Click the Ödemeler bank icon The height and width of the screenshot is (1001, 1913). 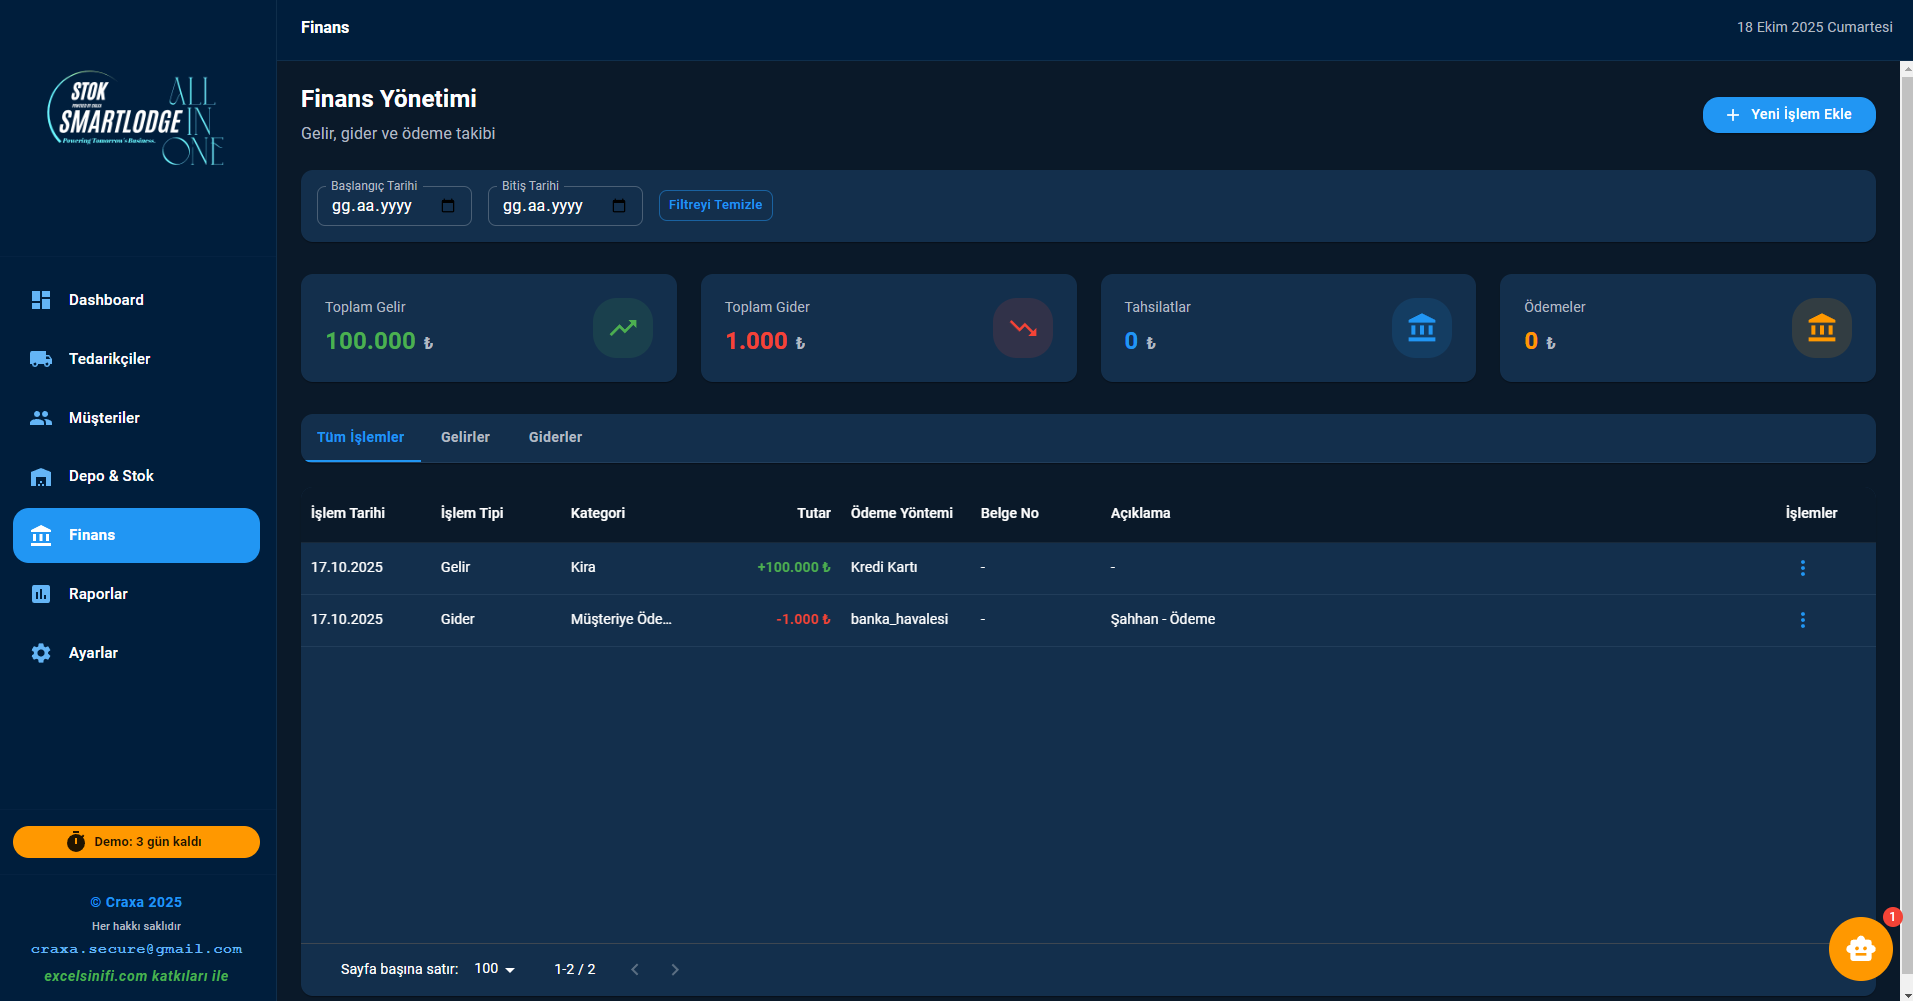pyautogui.click(x=1821, y=328)
